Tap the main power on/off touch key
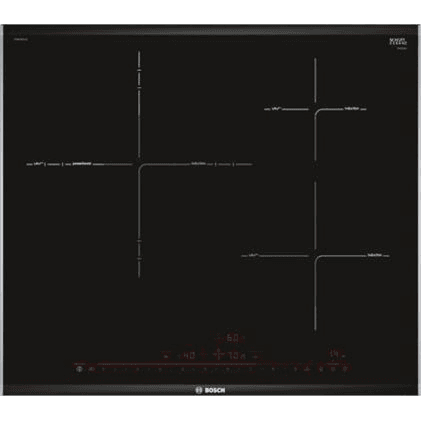 point(79,369)
